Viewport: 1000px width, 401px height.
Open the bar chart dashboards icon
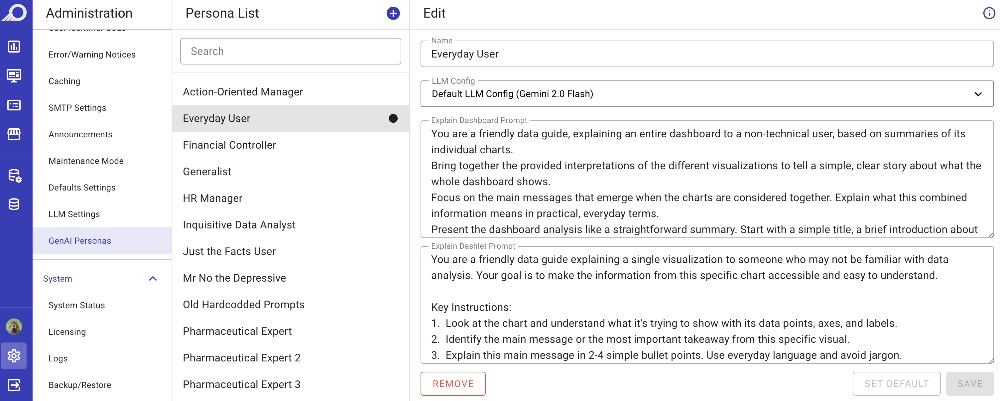[14, 47]
